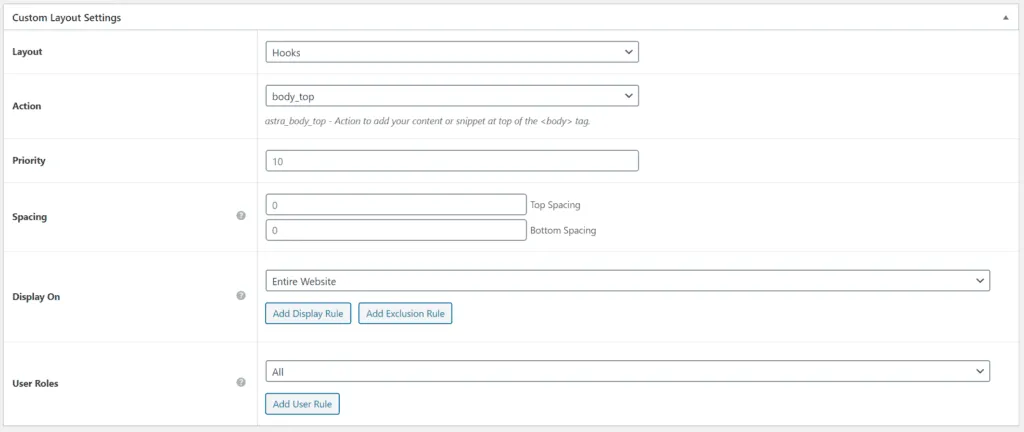Click the User Roles row label
The image size is (1024, 432).
click(35, 384)
